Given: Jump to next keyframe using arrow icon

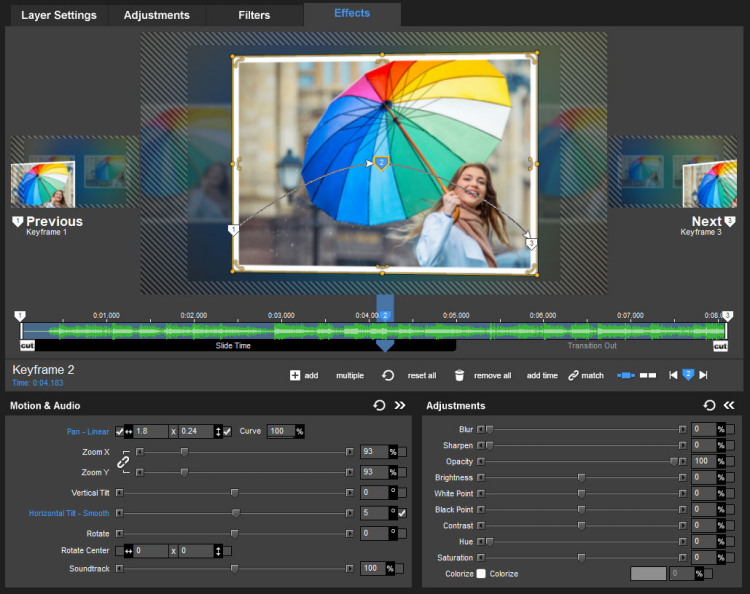Looking at the screenshot, I should click(704, 375).
